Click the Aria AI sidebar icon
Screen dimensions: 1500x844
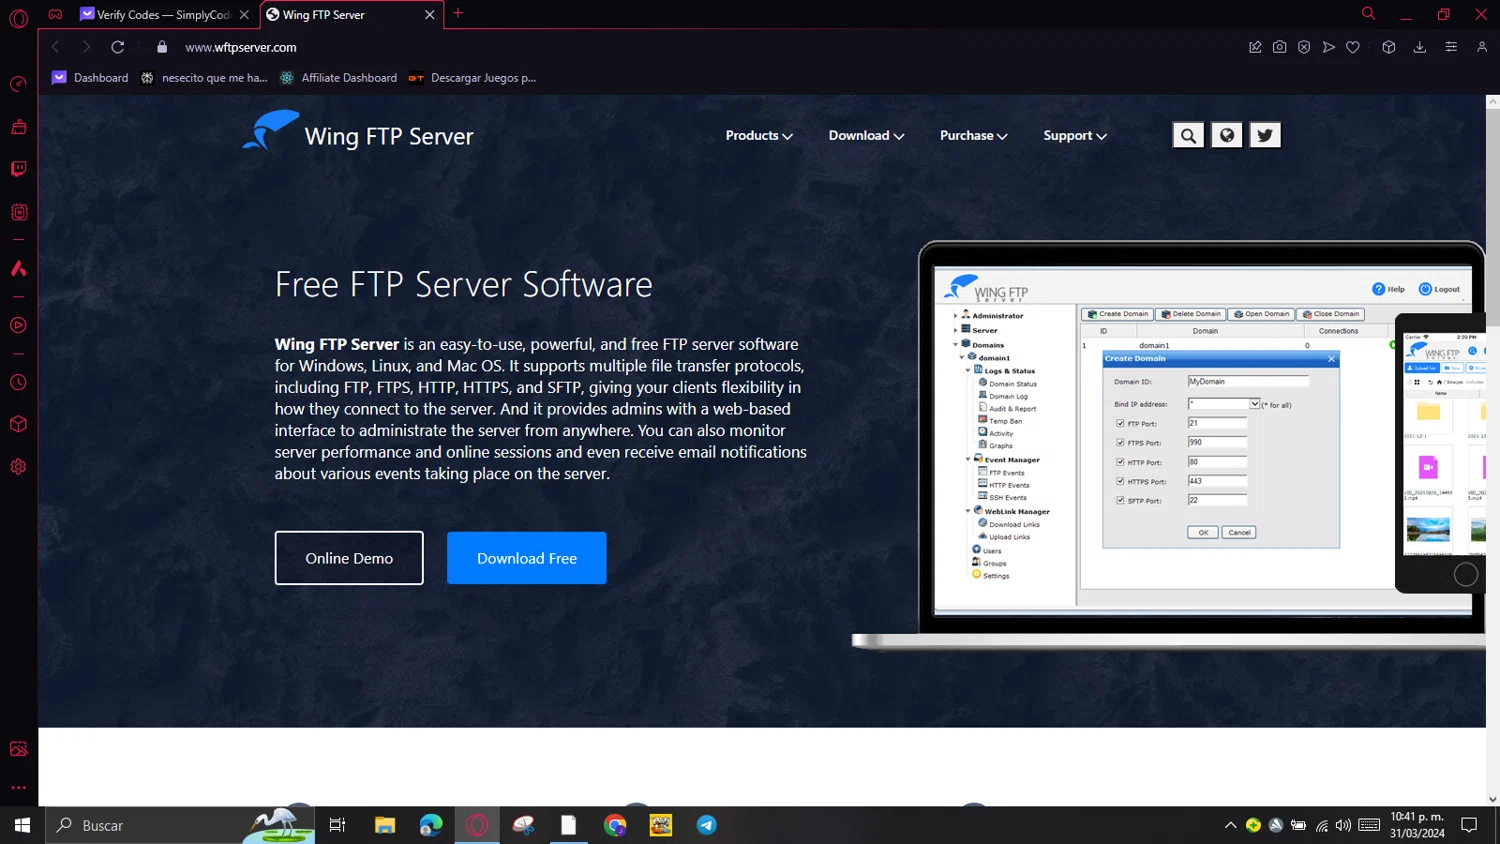18,268
